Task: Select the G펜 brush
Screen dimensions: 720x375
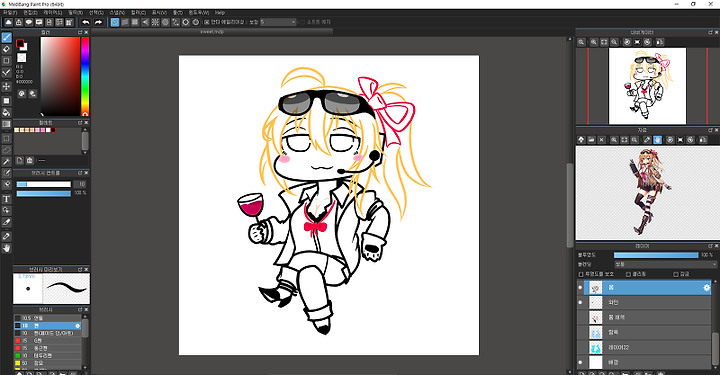Action: point(48,341)
